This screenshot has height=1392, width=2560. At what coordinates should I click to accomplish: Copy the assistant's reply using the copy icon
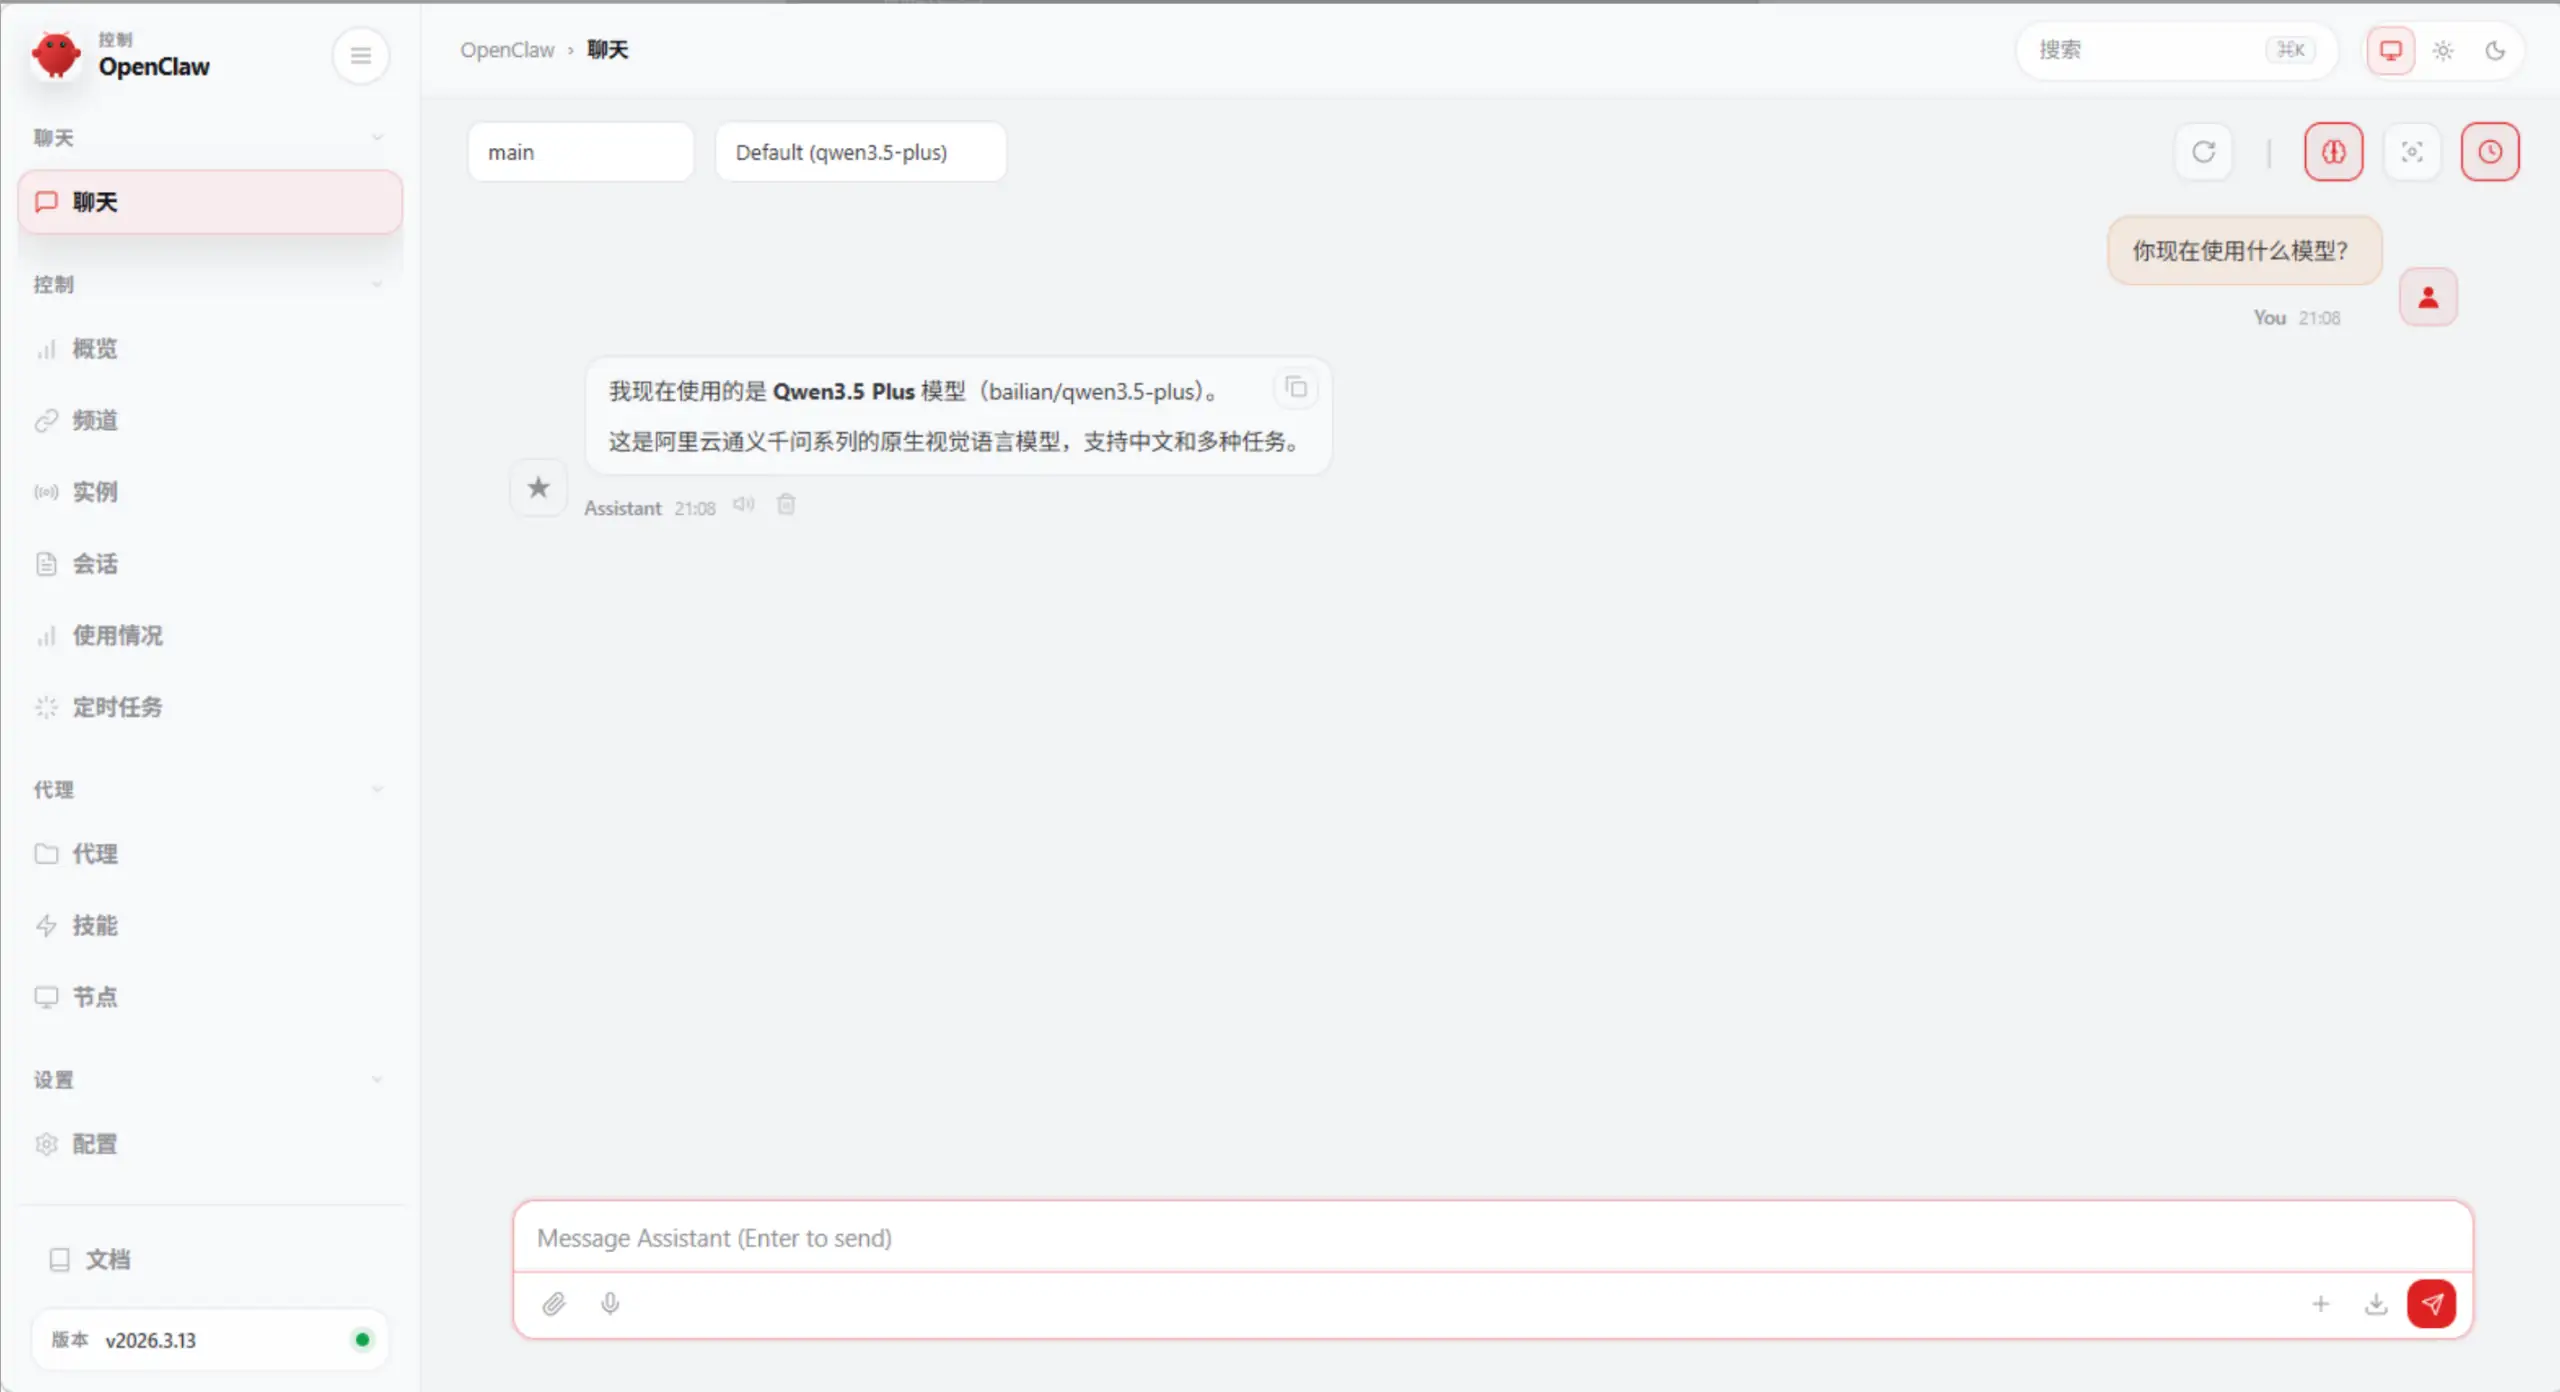coord(1295,388)
